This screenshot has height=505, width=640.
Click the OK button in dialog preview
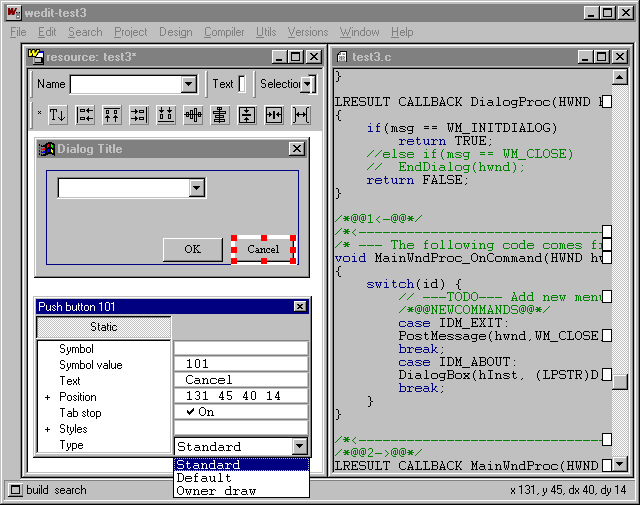[x=193, y=249]
